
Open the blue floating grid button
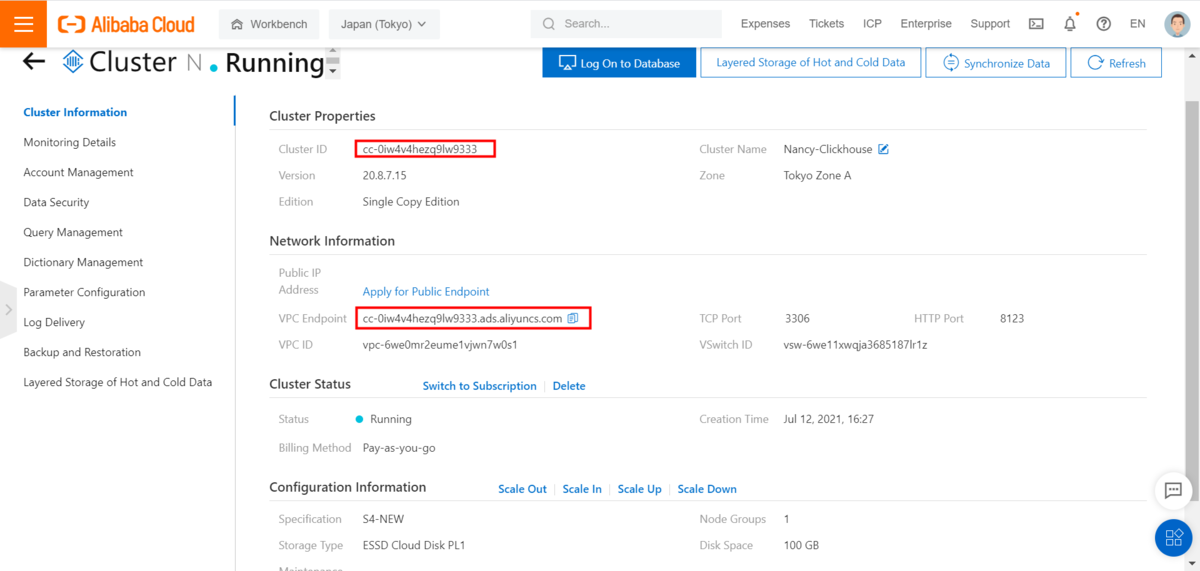1173,539
